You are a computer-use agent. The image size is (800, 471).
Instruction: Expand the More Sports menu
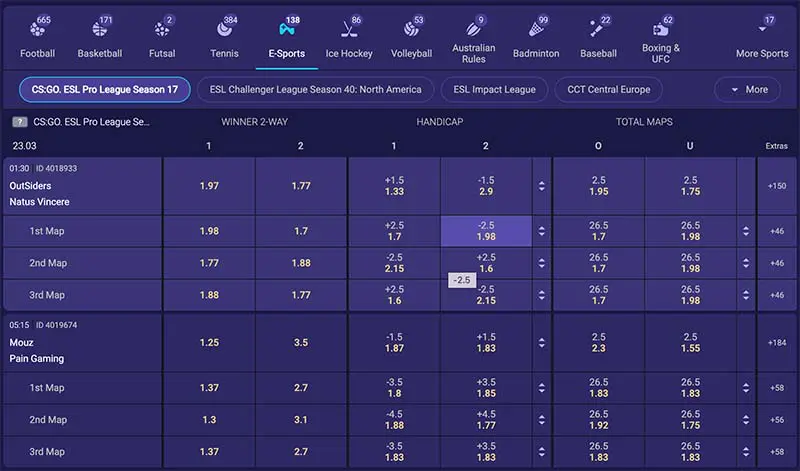762,38
